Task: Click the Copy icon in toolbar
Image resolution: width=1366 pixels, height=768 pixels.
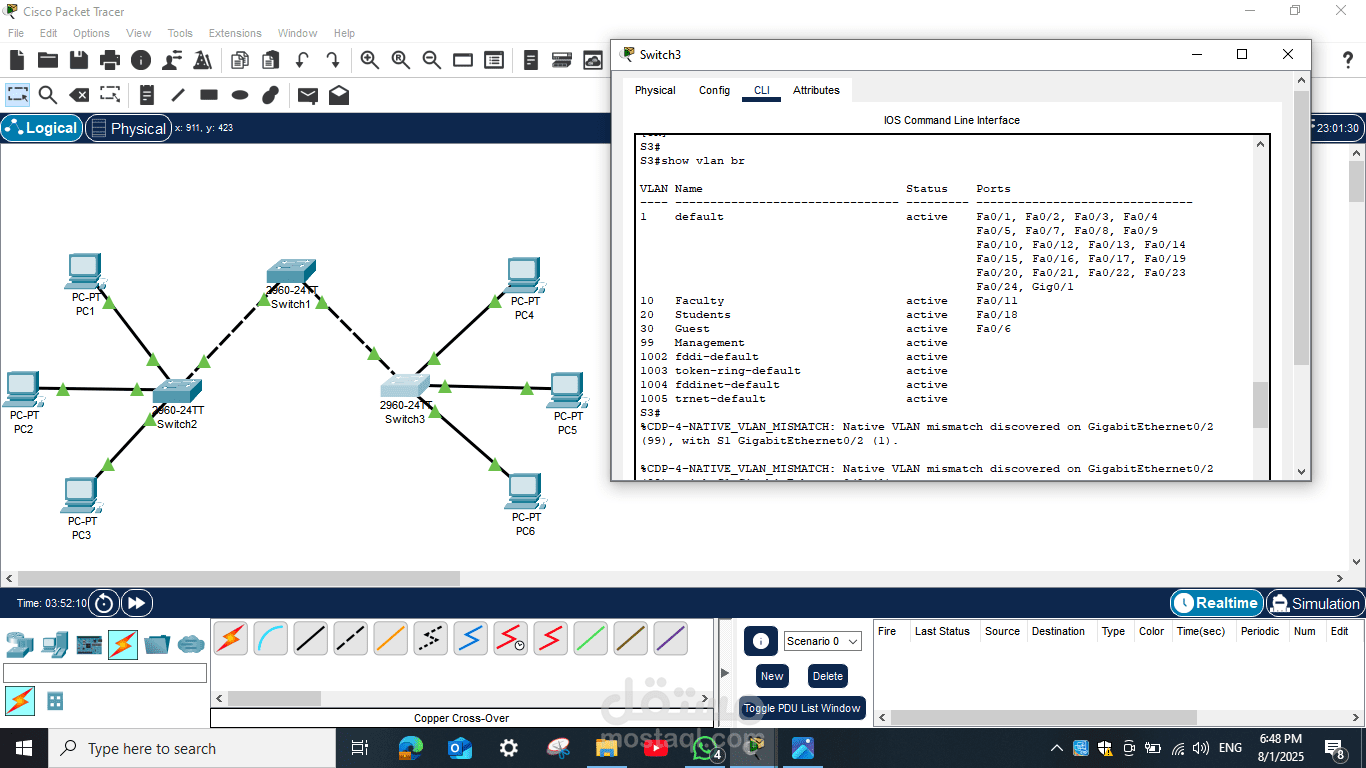Action: [x=240, y=60]
